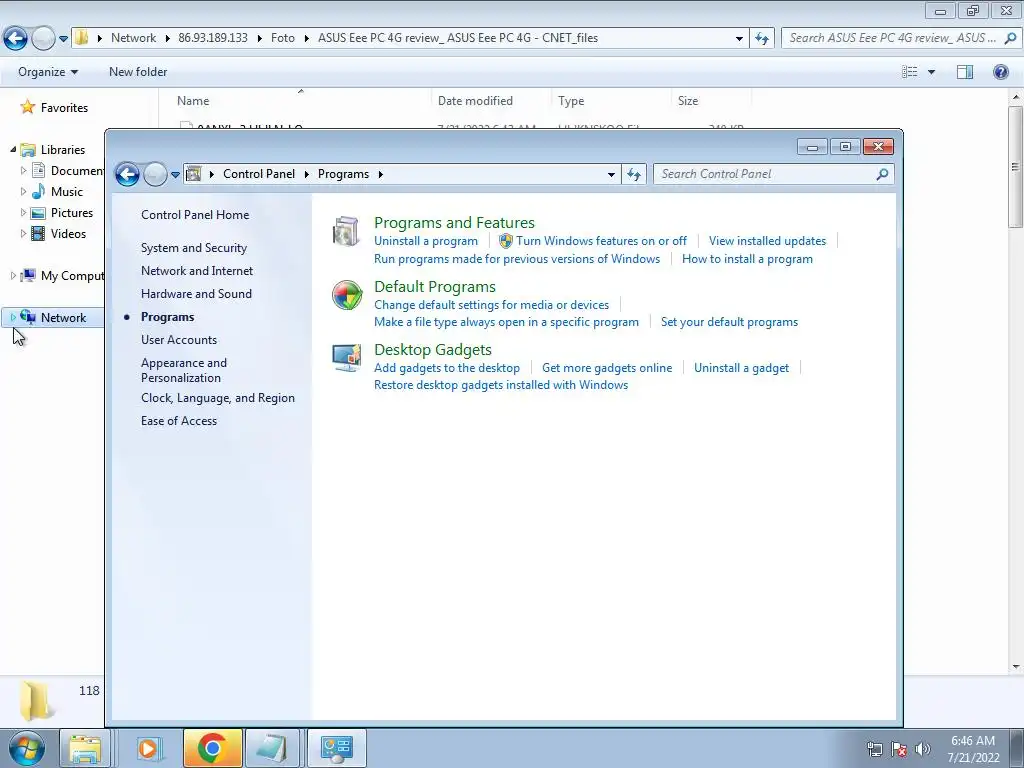
Task: Open the view options dropdown arrow
Action: coord(931,72)
